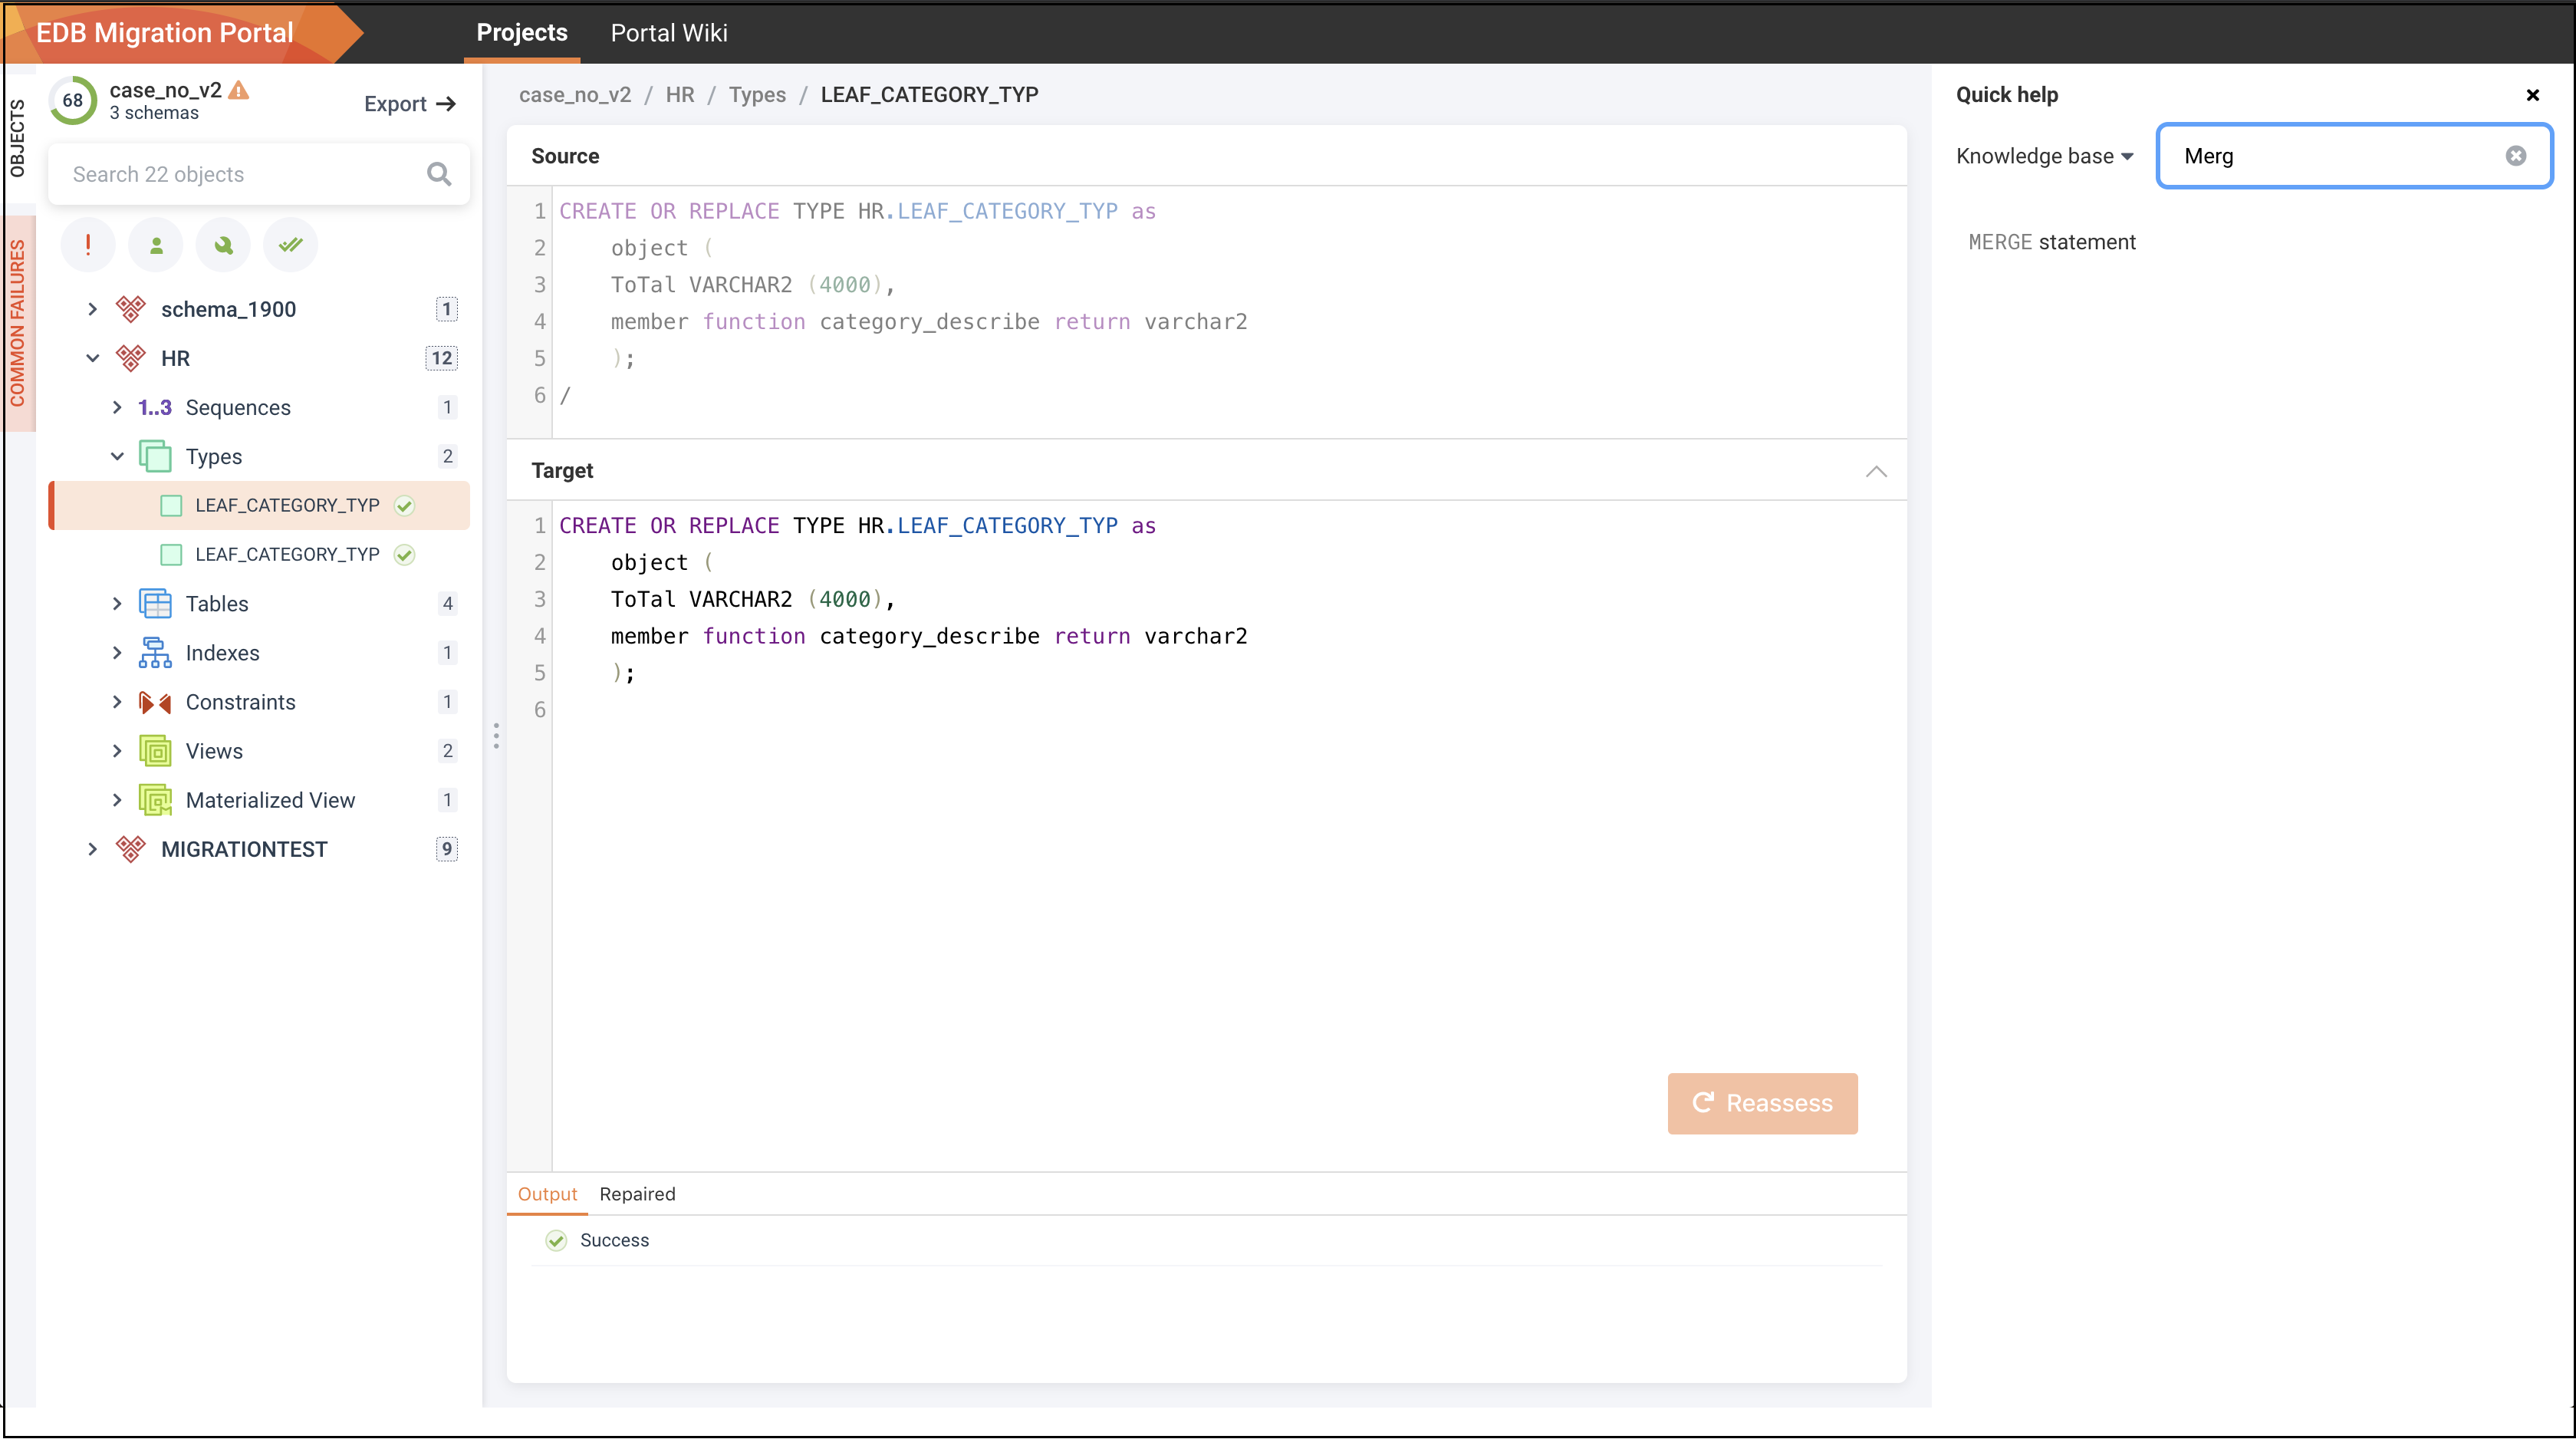This screenshot has width=2576, height=1439.
Task: Click the Indexes icon
Action: point(155,653)
